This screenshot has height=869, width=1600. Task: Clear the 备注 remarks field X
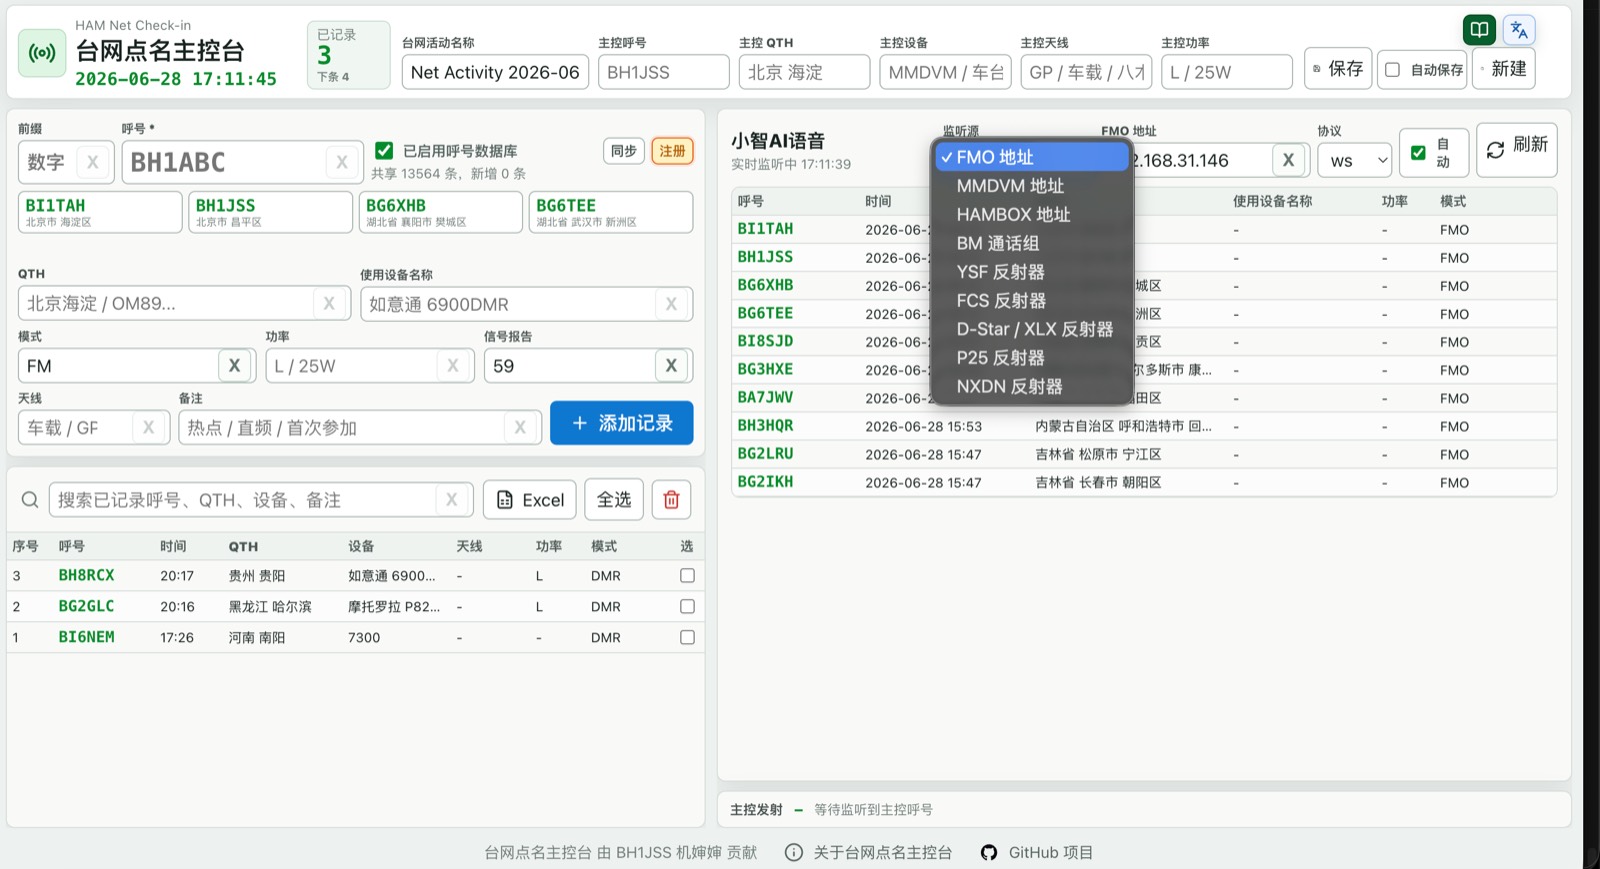pyautogui.click(x=520, y=427)
